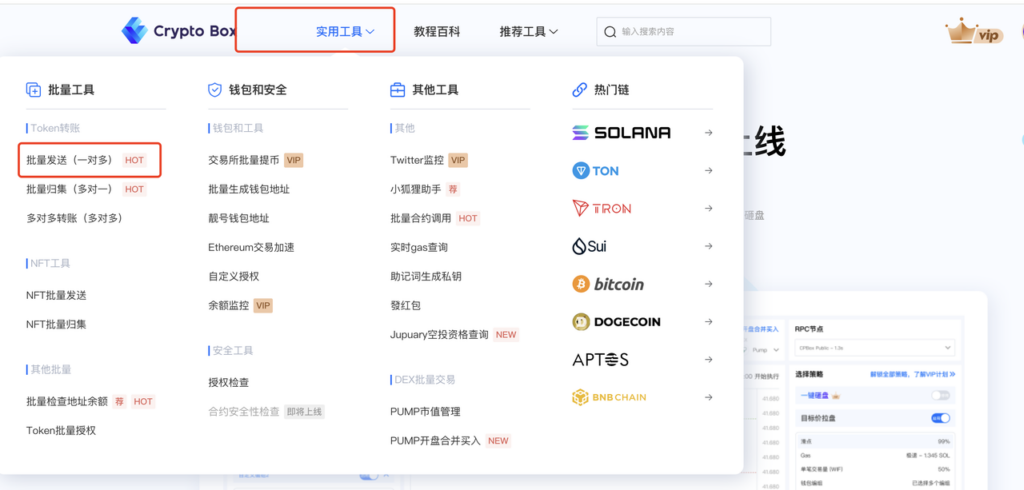Image resolution: width=1024 pixels, height=490 pixels.
Task: Select the DOGECOIN chain logo
Action: [x=616, y=321]
